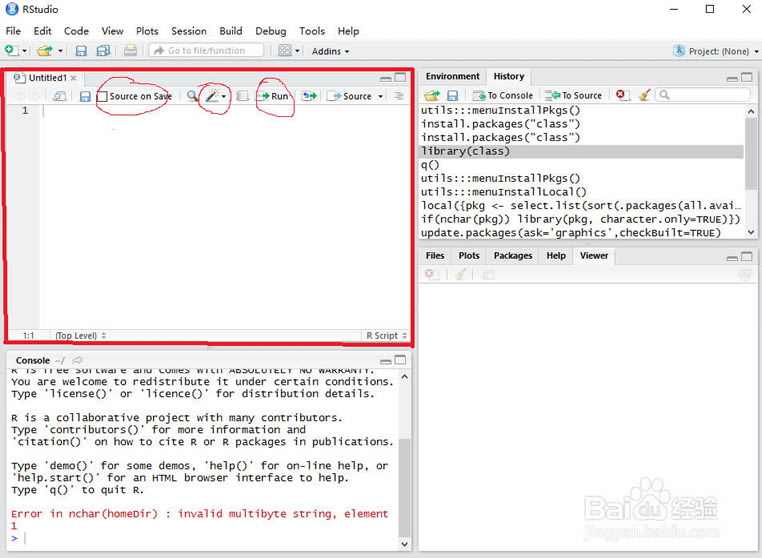Minimize the source editor pane
The image size is (762, 558).
(386, 78)
